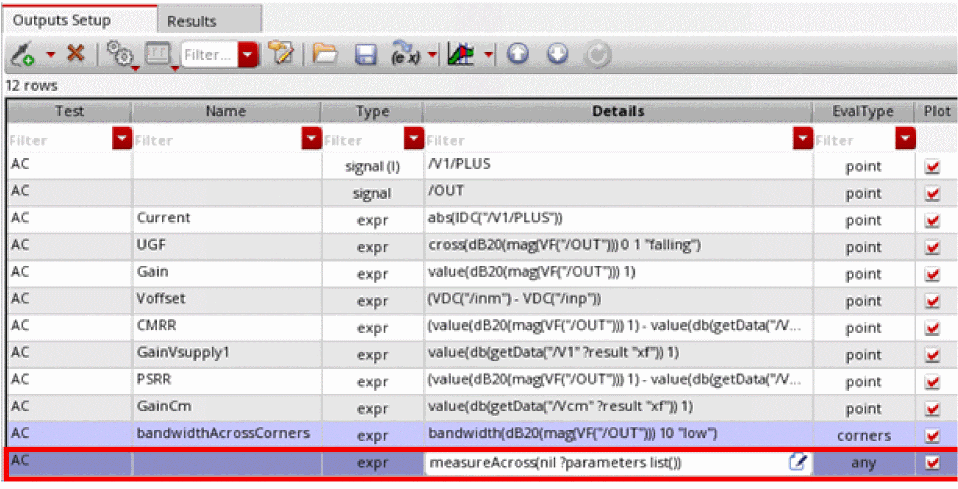958x489 pixels.
Task: Toggle Plot checkbox for PSRR row
Action: (x=932, y=381)
